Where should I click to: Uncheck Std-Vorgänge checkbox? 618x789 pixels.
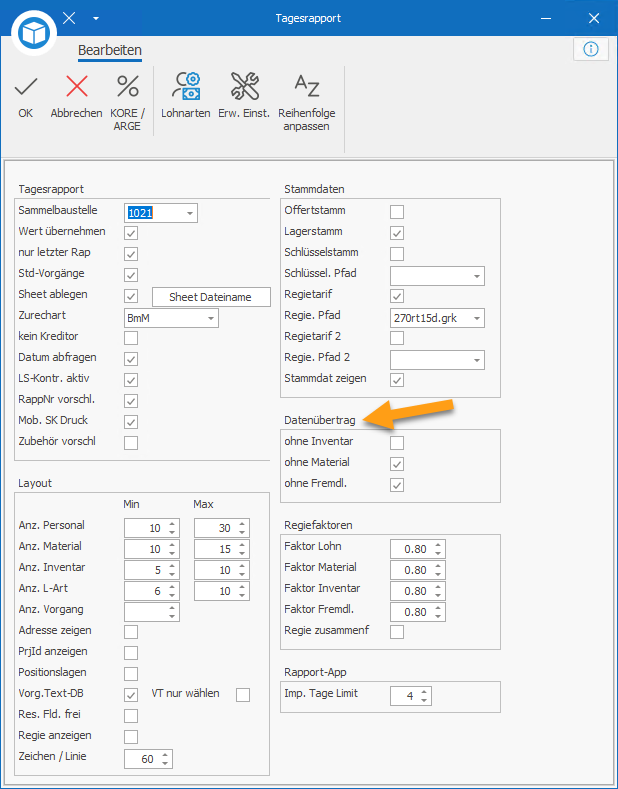coord(131,275)
